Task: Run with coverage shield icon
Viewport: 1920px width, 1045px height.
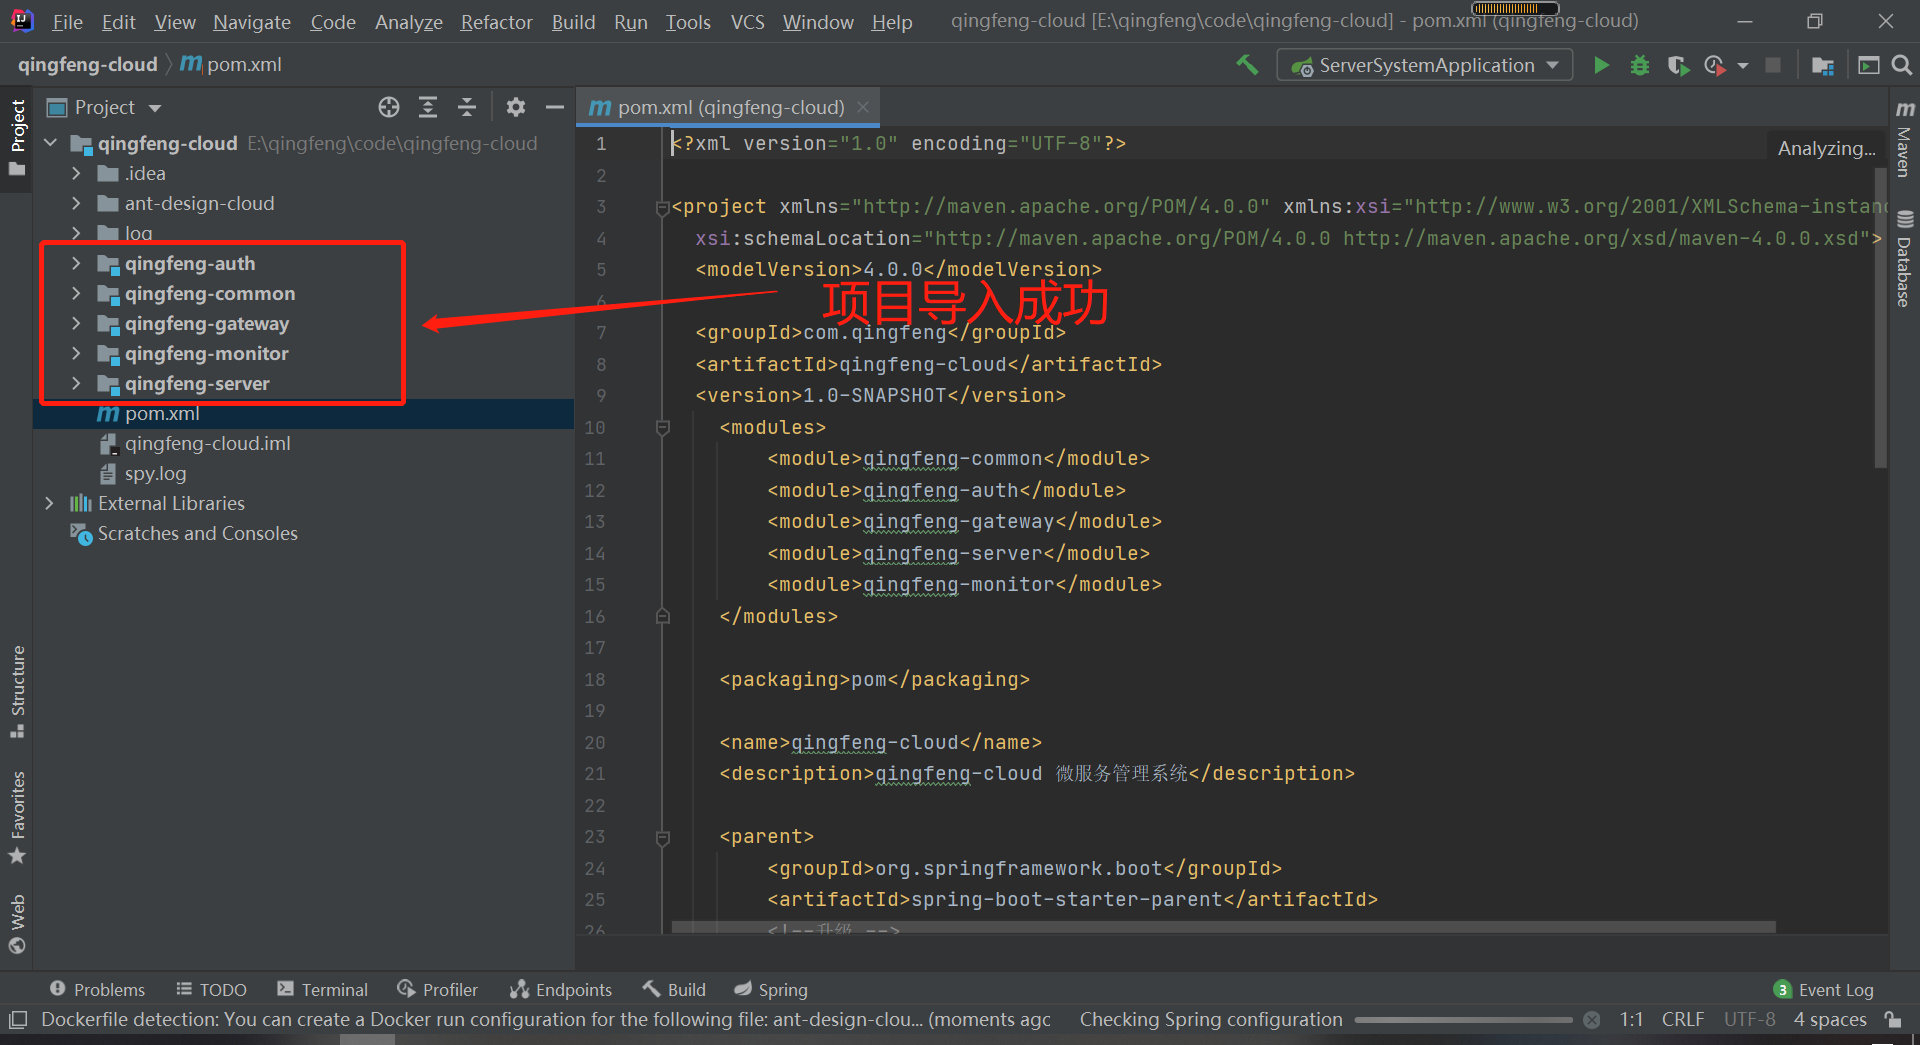Action: point(1678,65)
